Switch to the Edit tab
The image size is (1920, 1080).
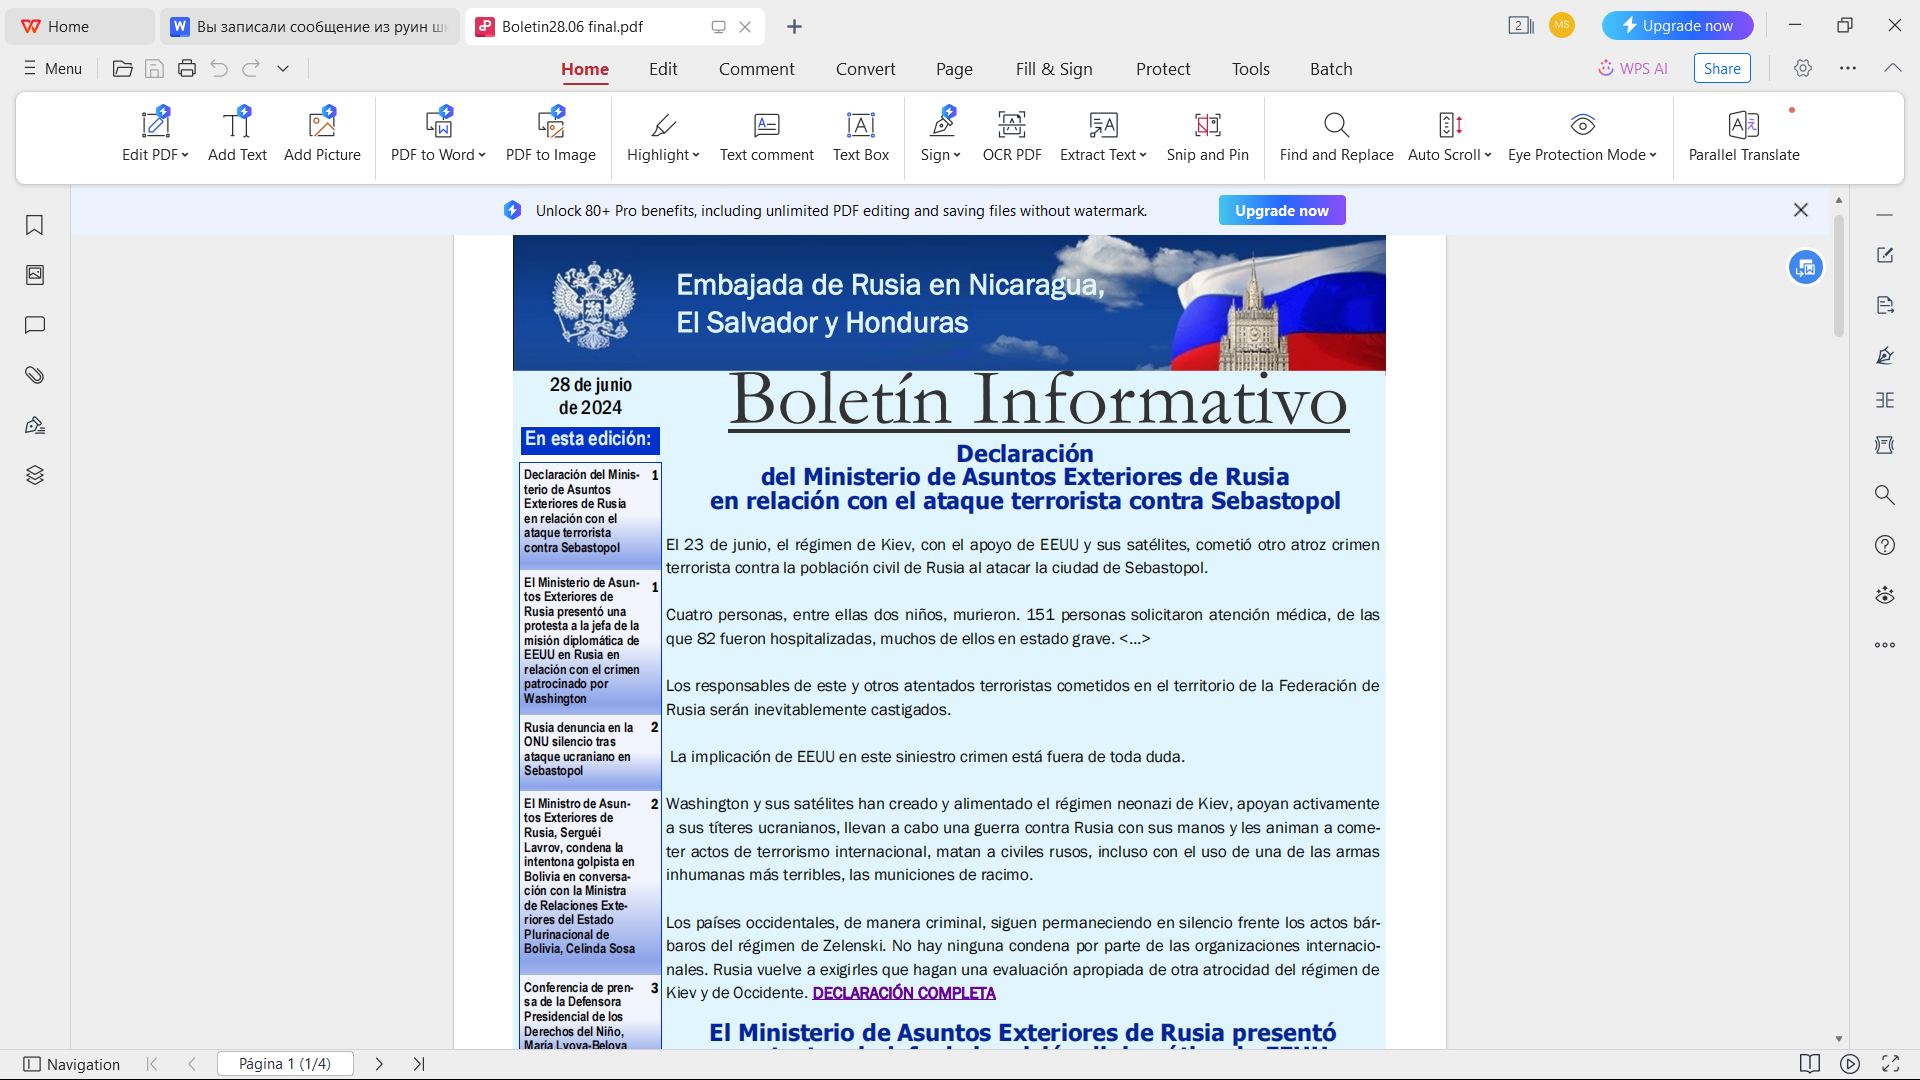pyautogui.click(x=663, y=69)
